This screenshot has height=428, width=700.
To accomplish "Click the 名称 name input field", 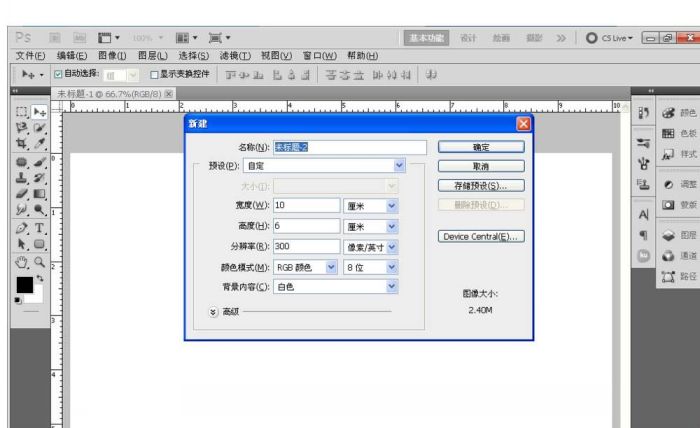I will pyautogui.click(x=350, y=147).
